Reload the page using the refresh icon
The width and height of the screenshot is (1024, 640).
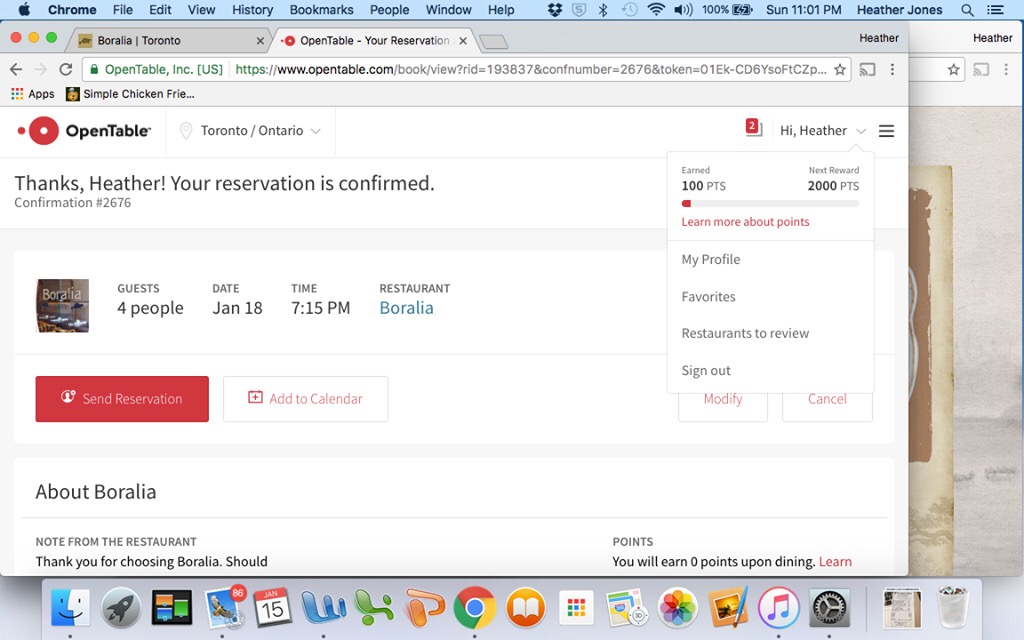(x=66, y=70)
